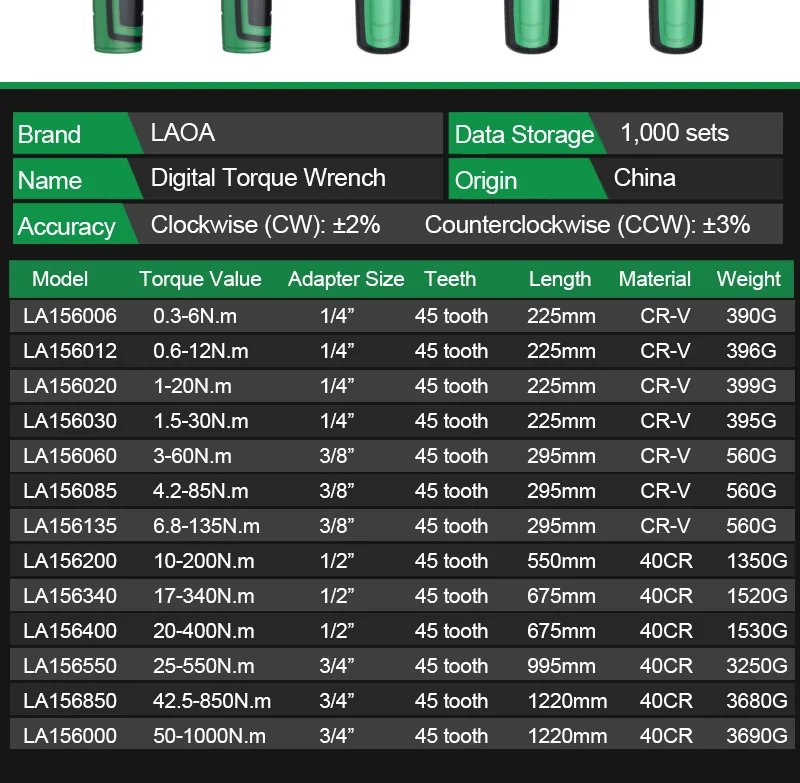The width and height of the screenshot is (800, 783).
Task: Select model LA156400 cell
Action: point(70,631)
